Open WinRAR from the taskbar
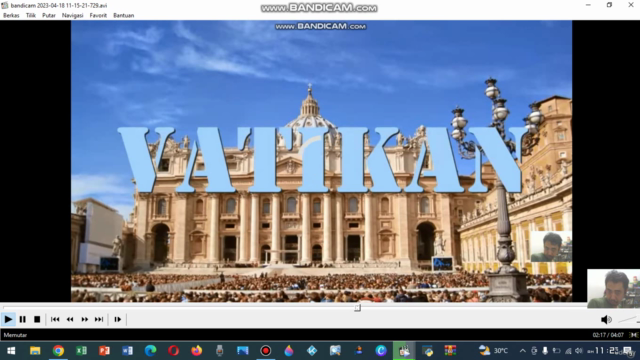 click(x=450, y=351)
